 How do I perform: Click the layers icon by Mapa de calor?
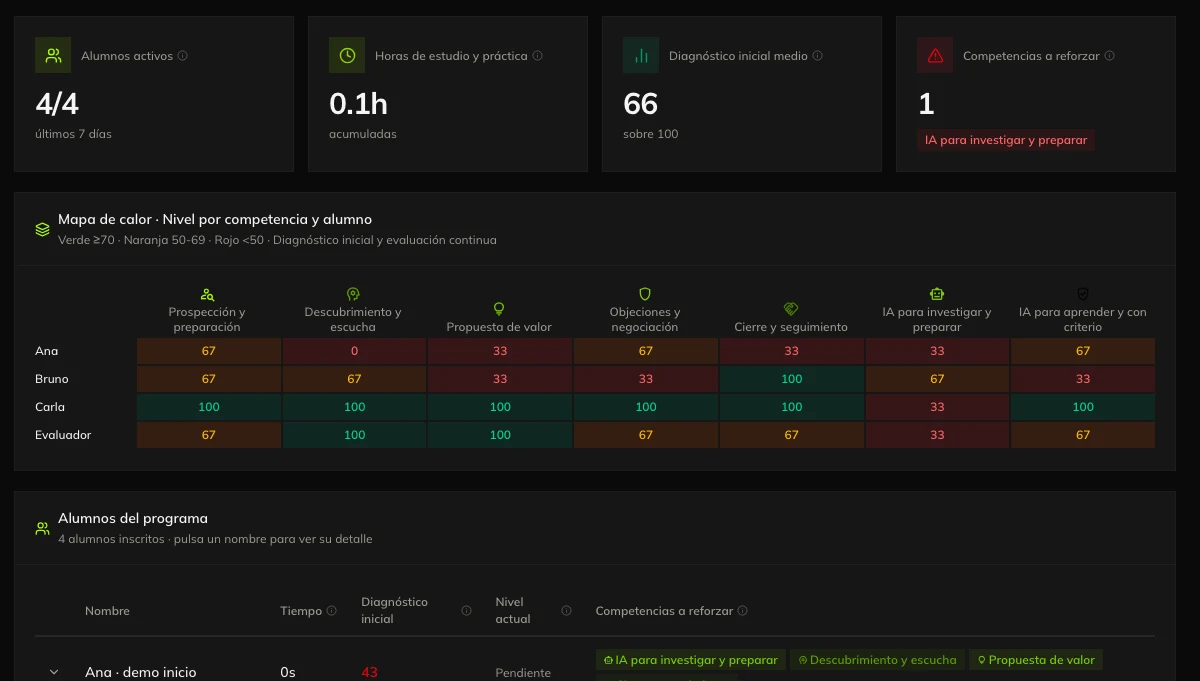(42, 229)
